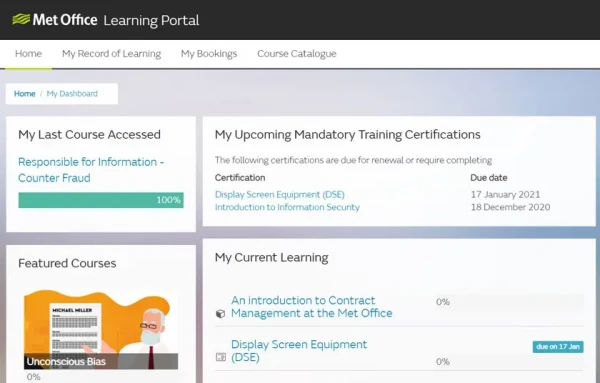600x383 pixels.
Task: Click the 'due on 17 Jan' badge
Action: [558, 347]
